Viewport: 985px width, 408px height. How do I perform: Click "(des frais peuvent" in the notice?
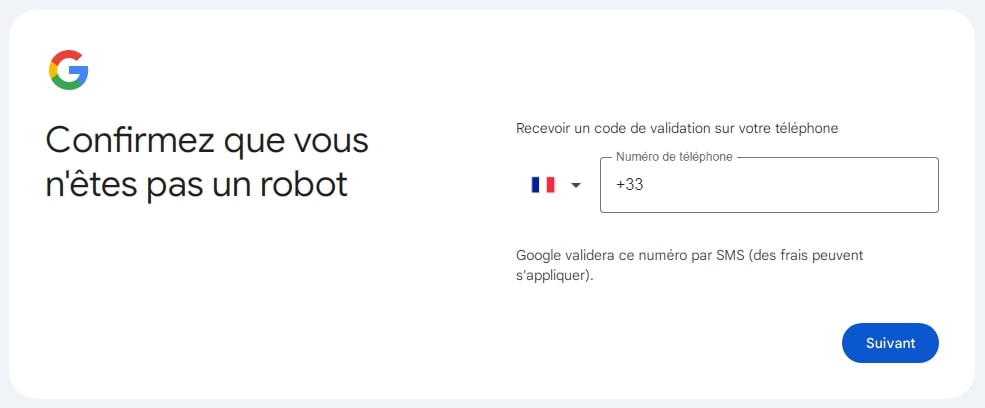pyautogui.click(x=808, y=255)
